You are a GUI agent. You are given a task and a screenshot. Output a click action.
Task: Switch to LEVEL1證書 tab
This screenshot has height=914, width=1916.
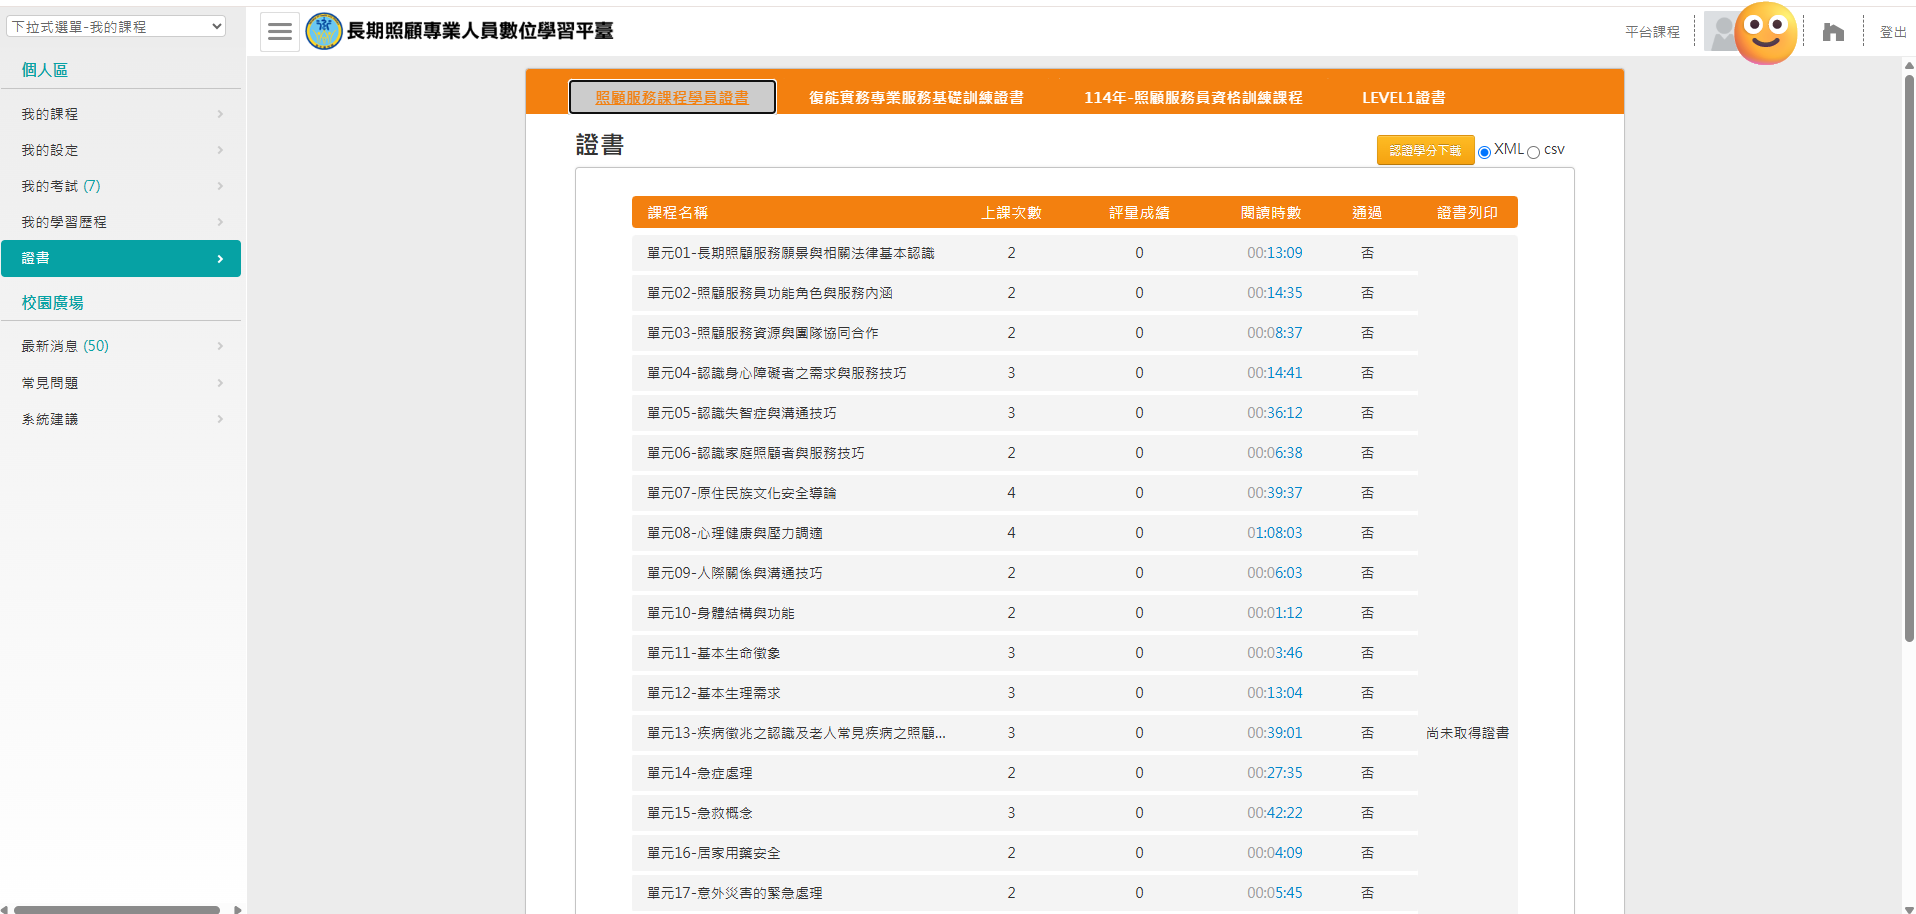click(x=1403, y=97)
